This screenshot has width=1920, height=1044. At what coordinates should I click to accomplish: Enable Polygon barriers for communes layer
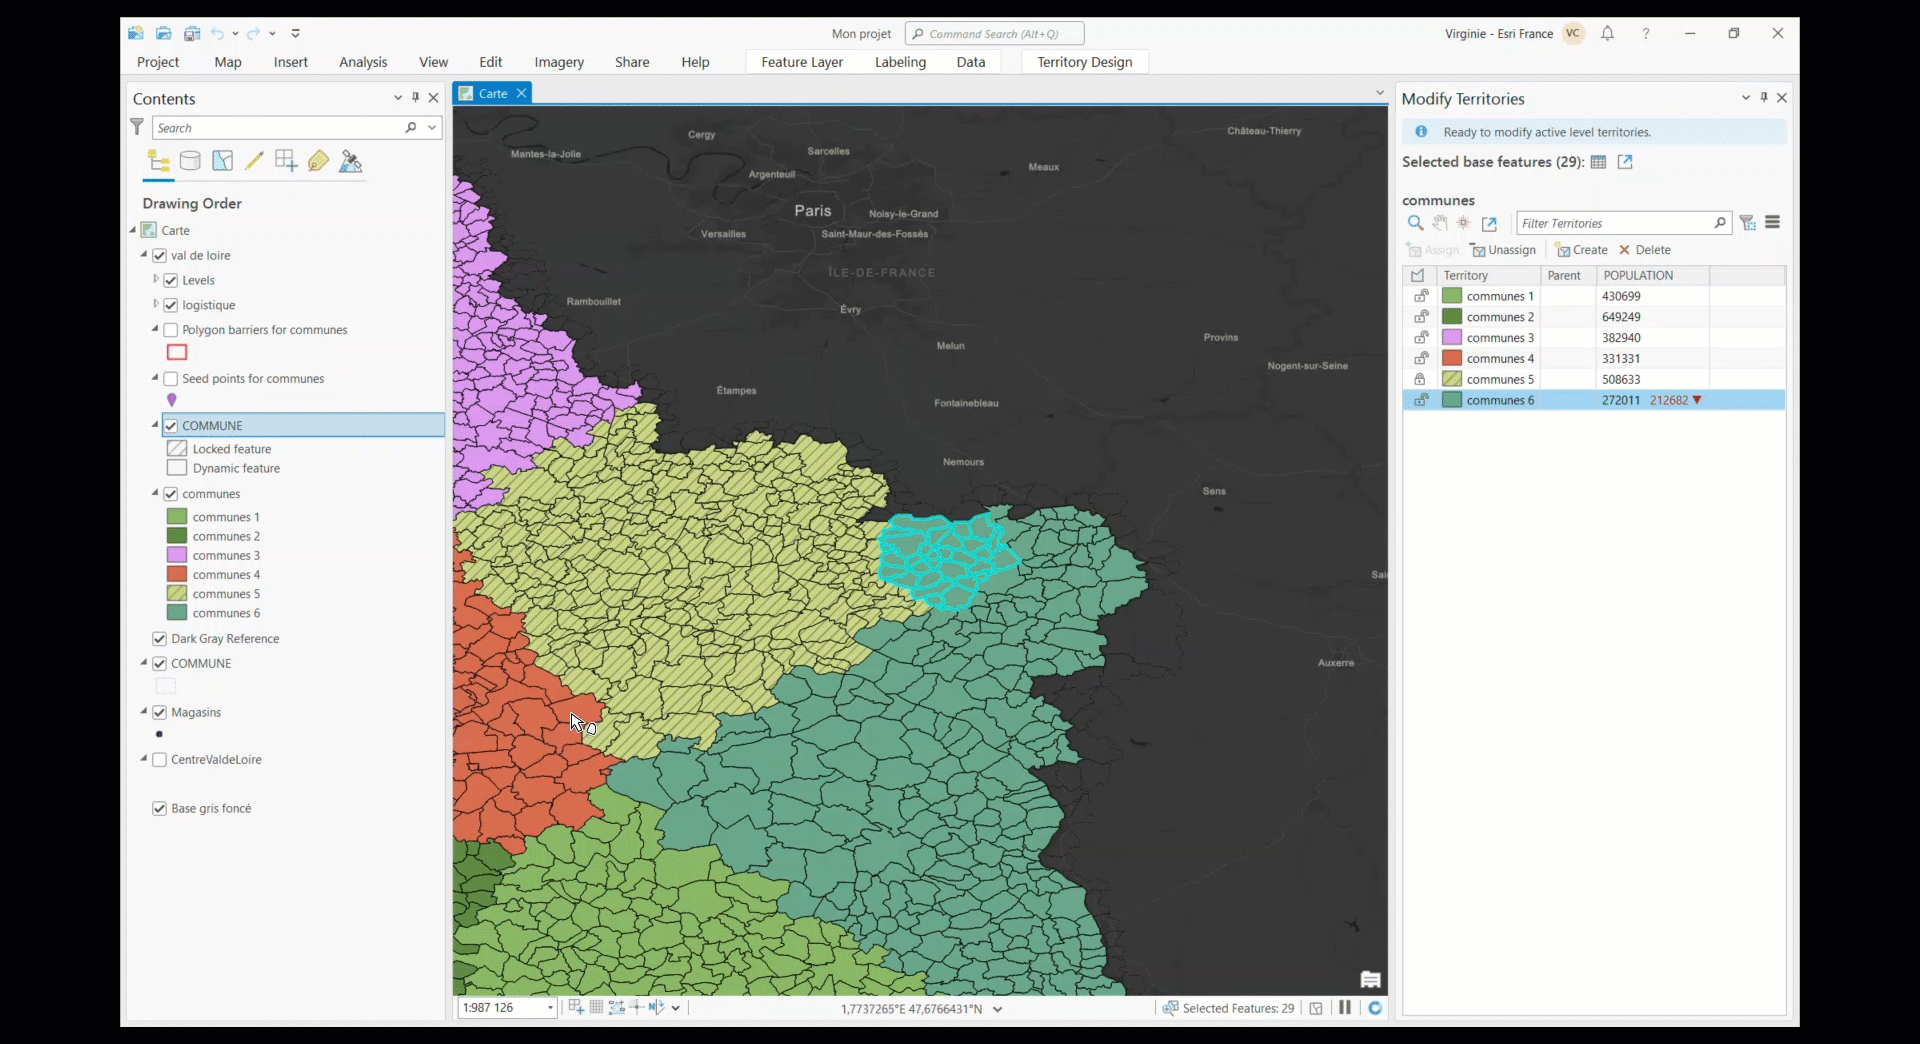[170, 330]
